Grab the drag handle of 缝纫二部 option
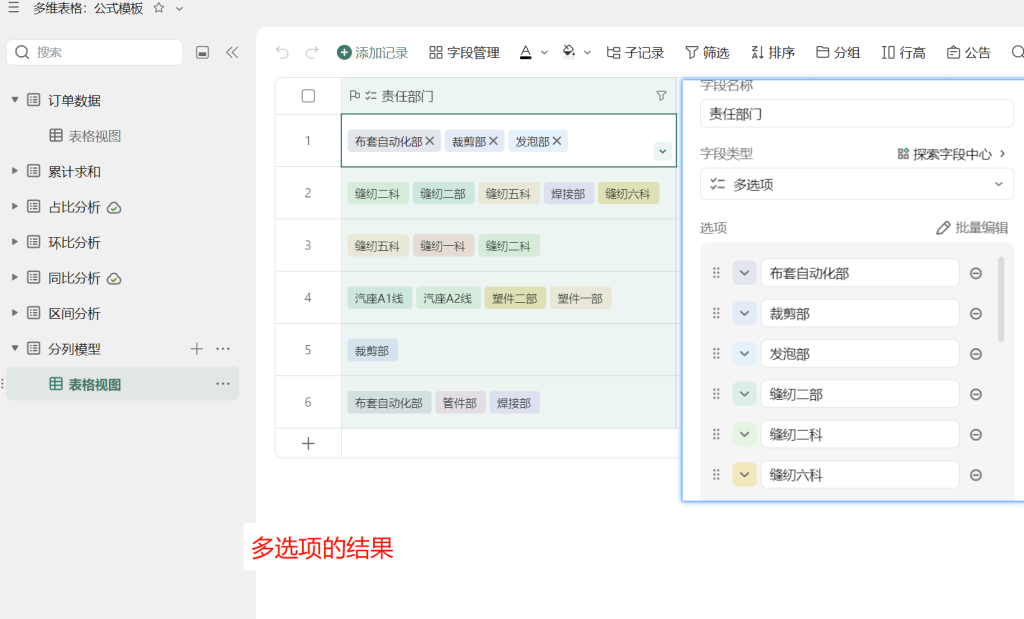 click(x=716, y=394)
